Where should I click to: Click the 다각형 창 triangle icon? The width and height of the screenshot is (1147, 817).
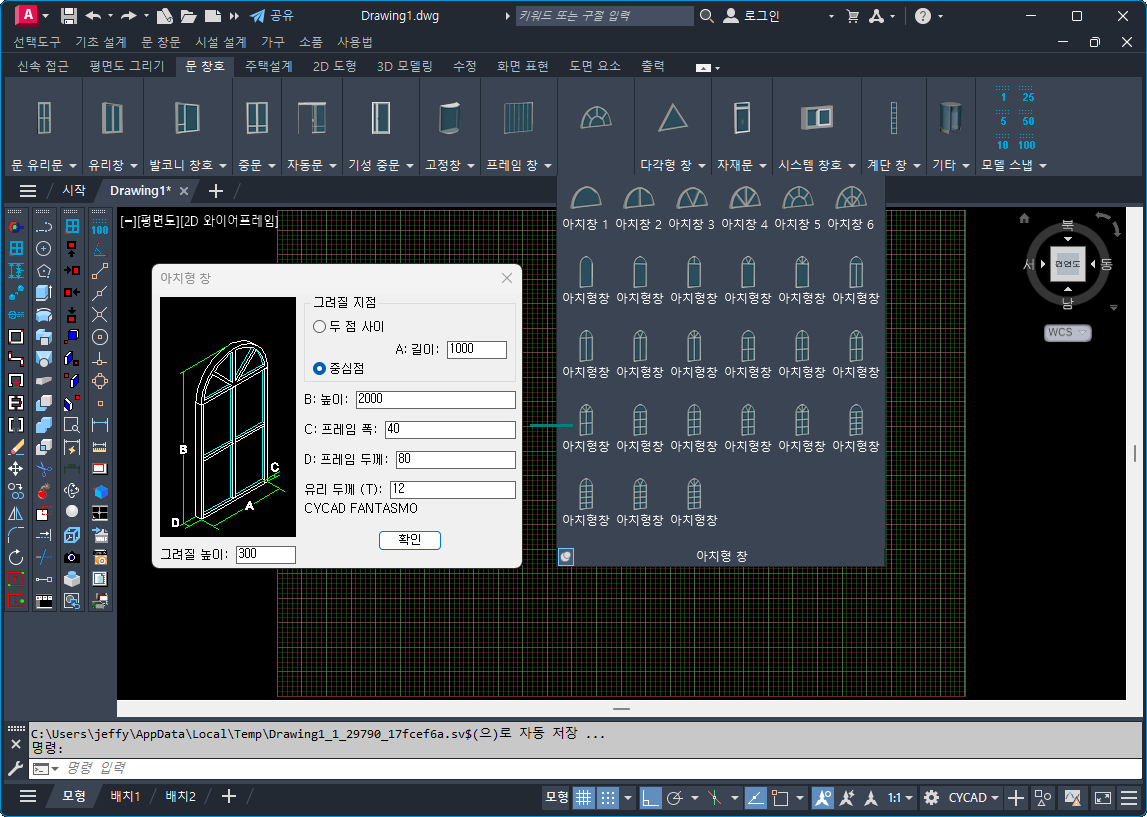(673, 118)
